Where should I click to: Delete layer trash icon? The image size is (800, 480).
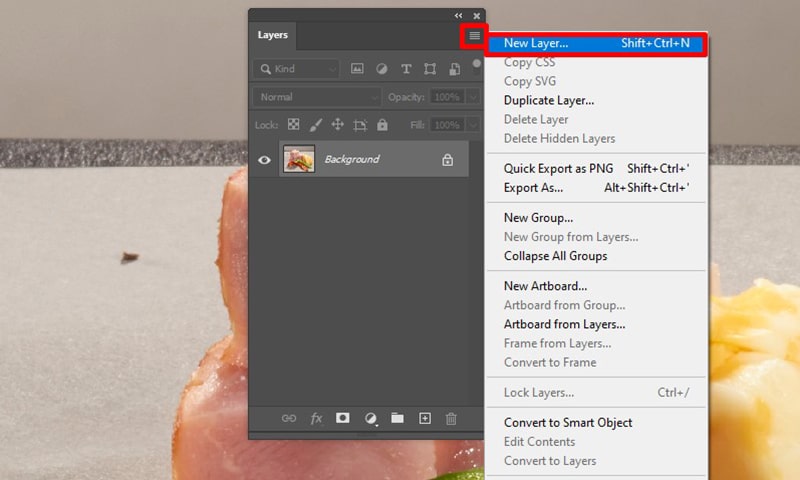pyautogui.click(x=451, y=419)
